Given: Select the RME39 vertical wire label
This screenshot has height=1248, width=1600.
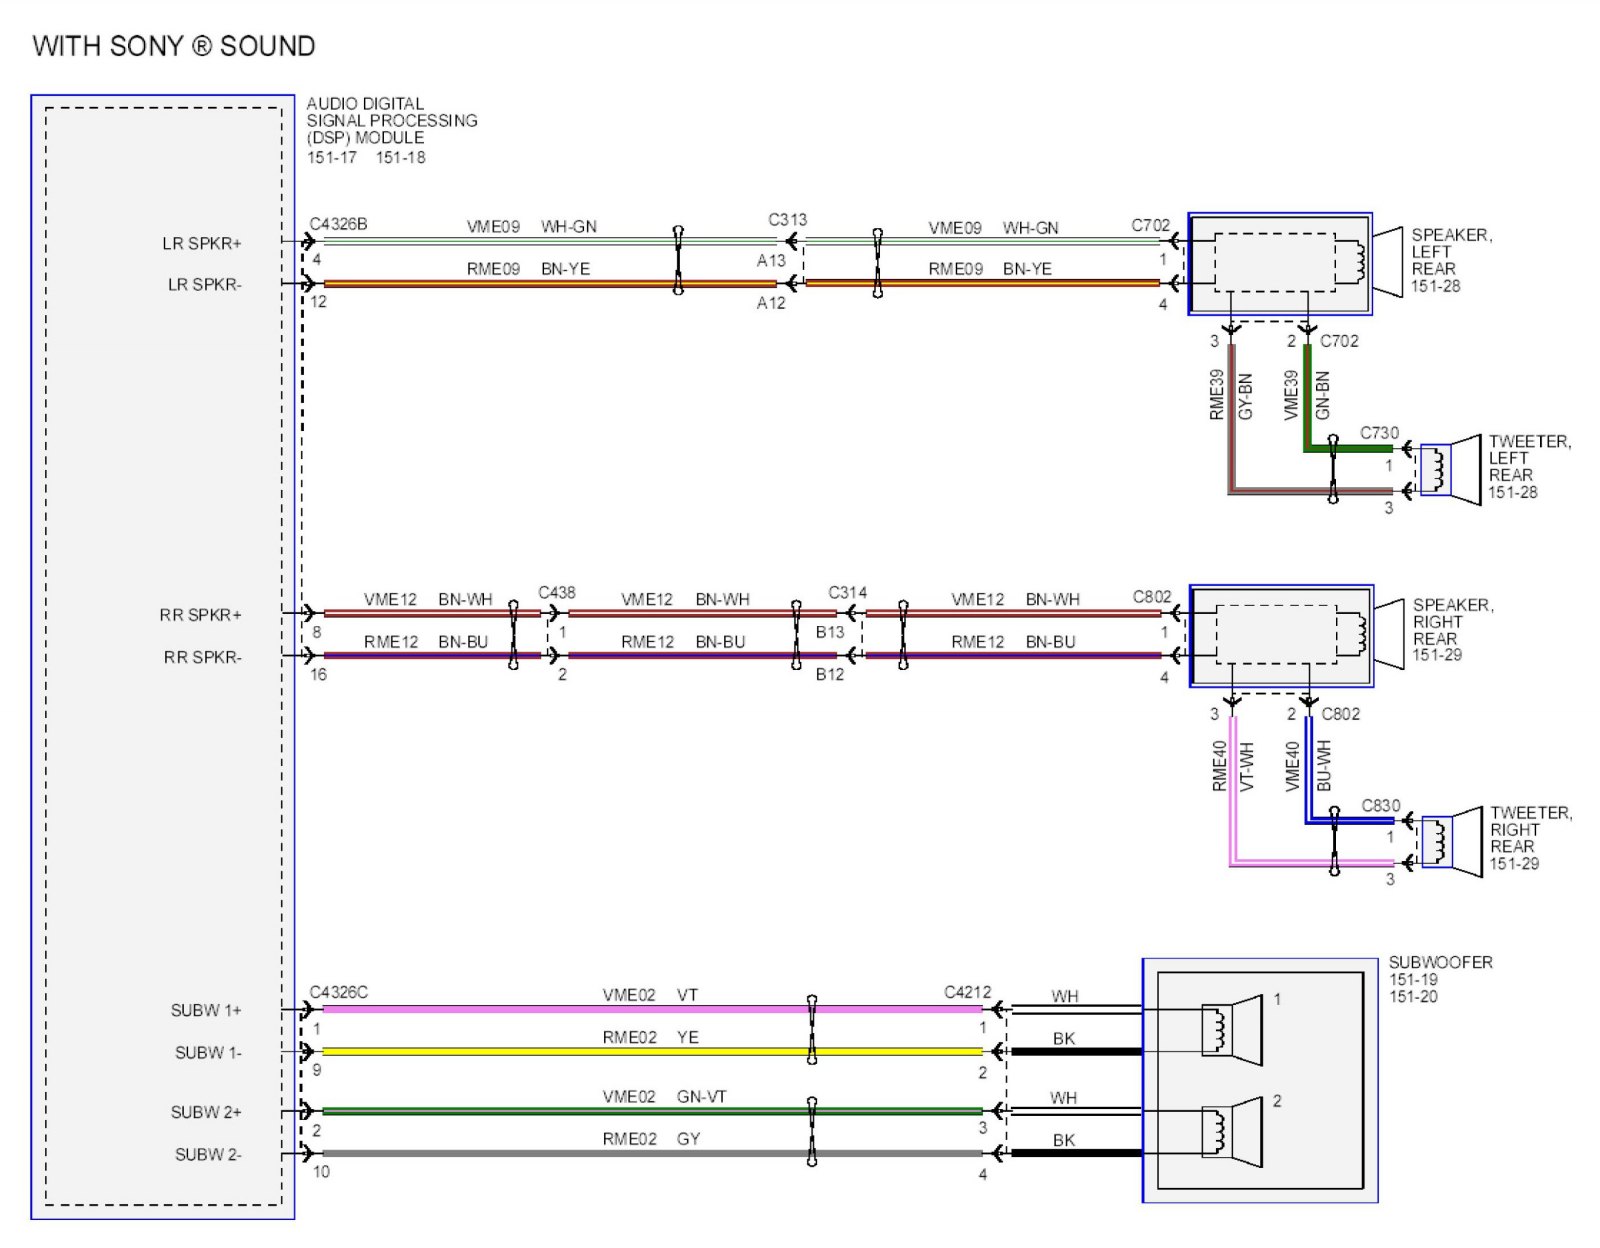Looking at the screenshot, I should tap(1217, 394).
